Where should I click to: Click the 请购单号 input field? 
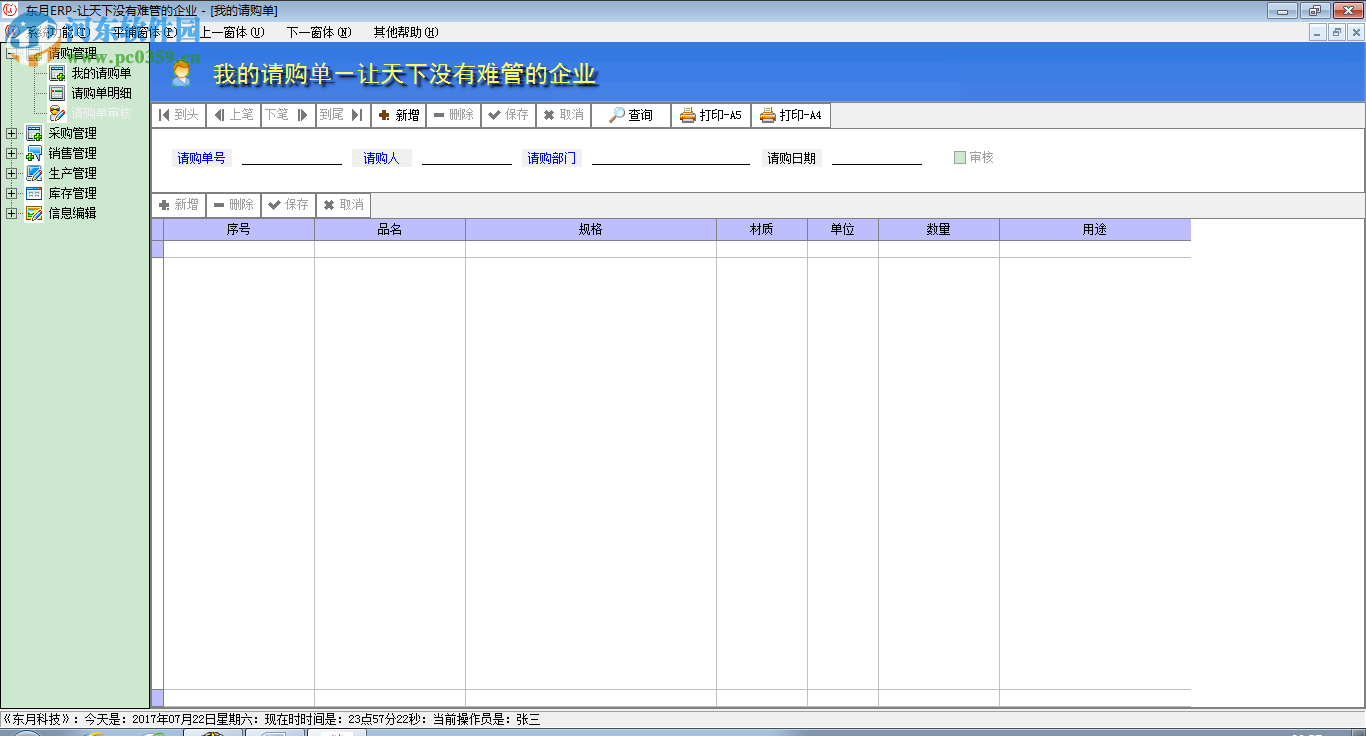[x=291, y=158]
